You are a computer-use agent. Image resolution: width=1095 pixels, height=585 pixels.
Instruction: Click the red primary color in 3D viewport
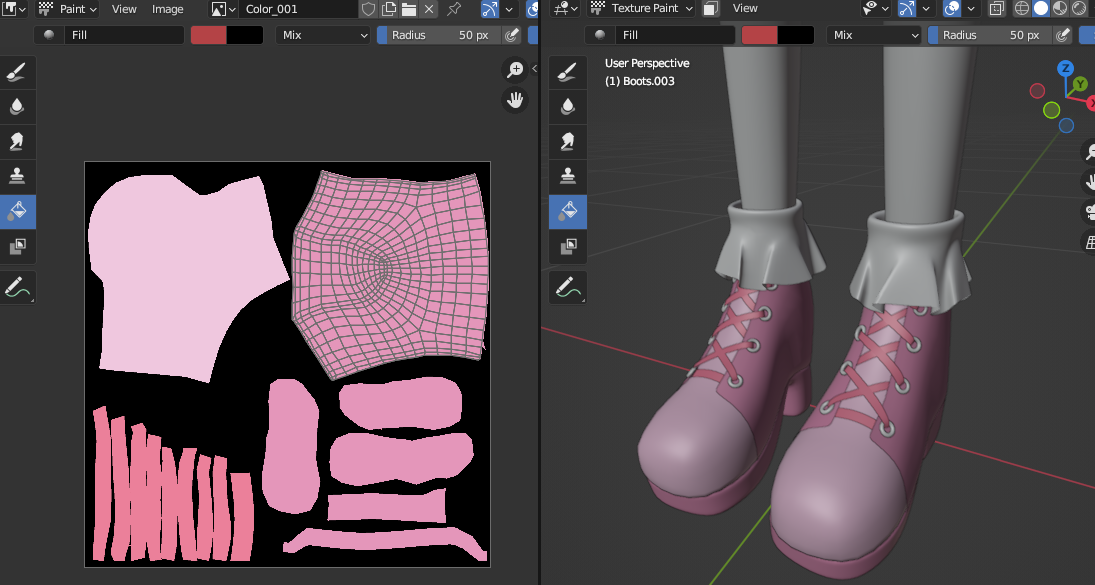(x=760, y=35)
